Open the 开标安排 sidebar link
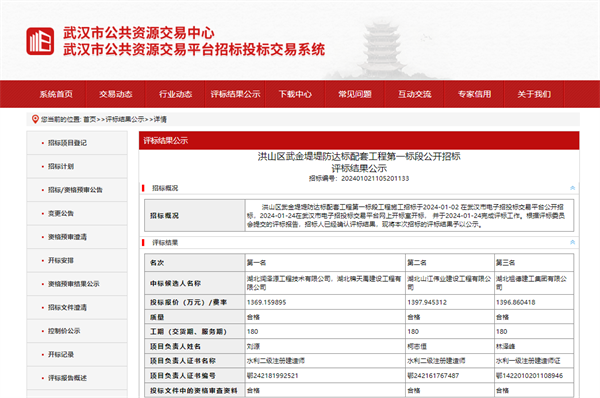600x398 pixels. [61, 260]
